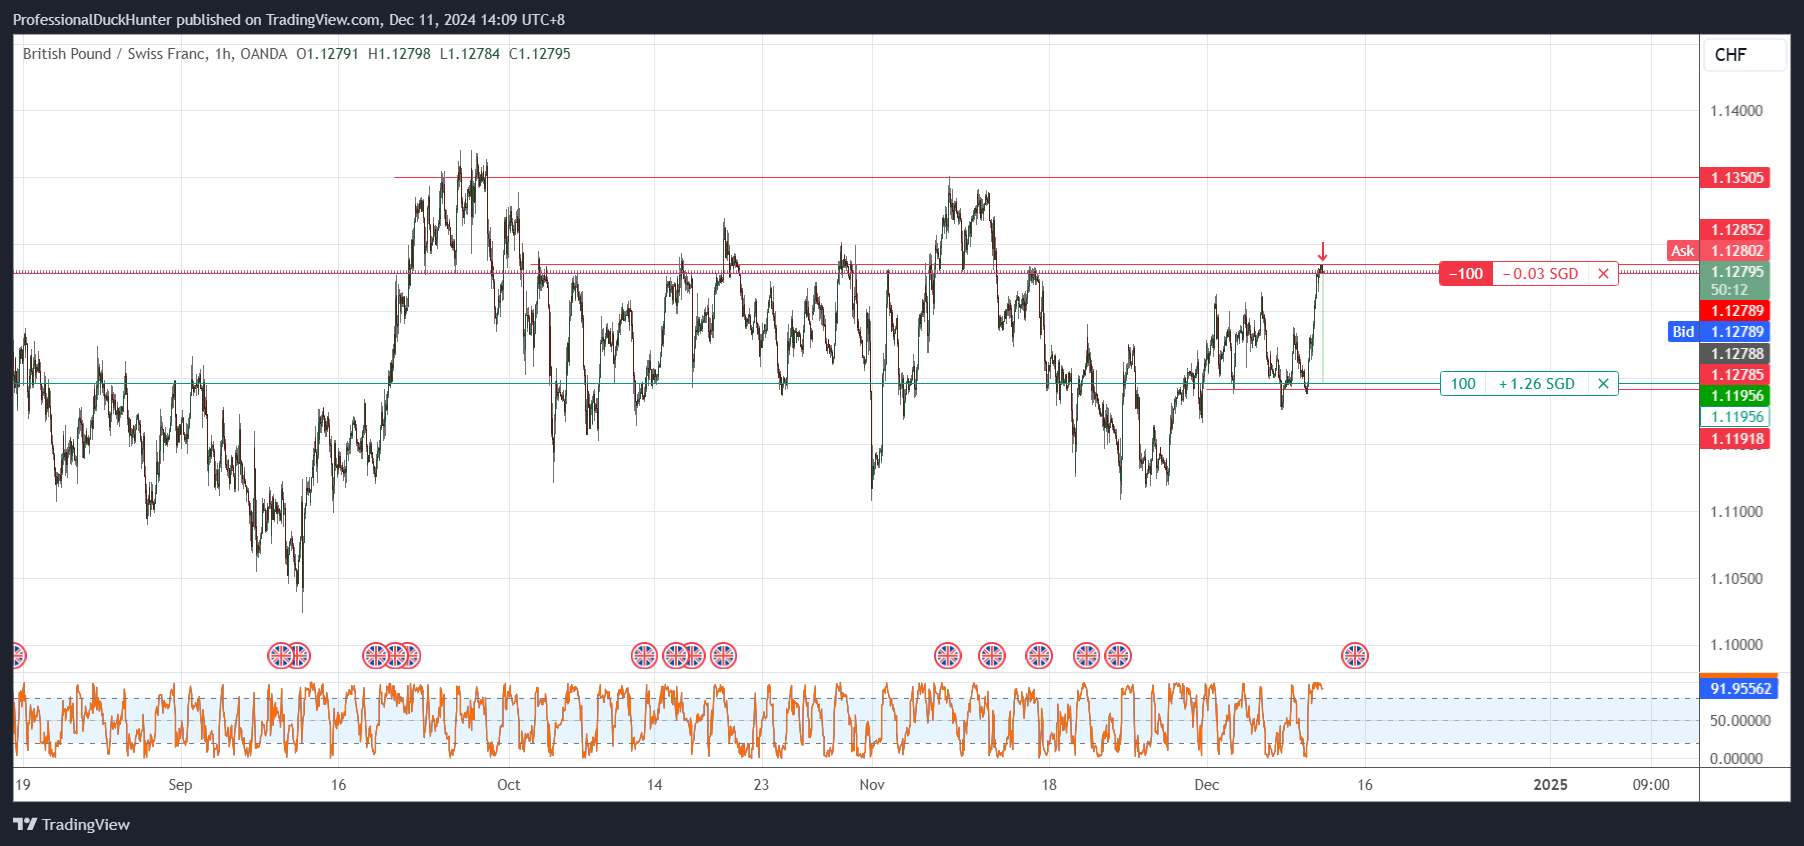This screenshot has height=846, width=1804.
Task: Click the UK flag event icon left of 18
Action: (1039, 656)
